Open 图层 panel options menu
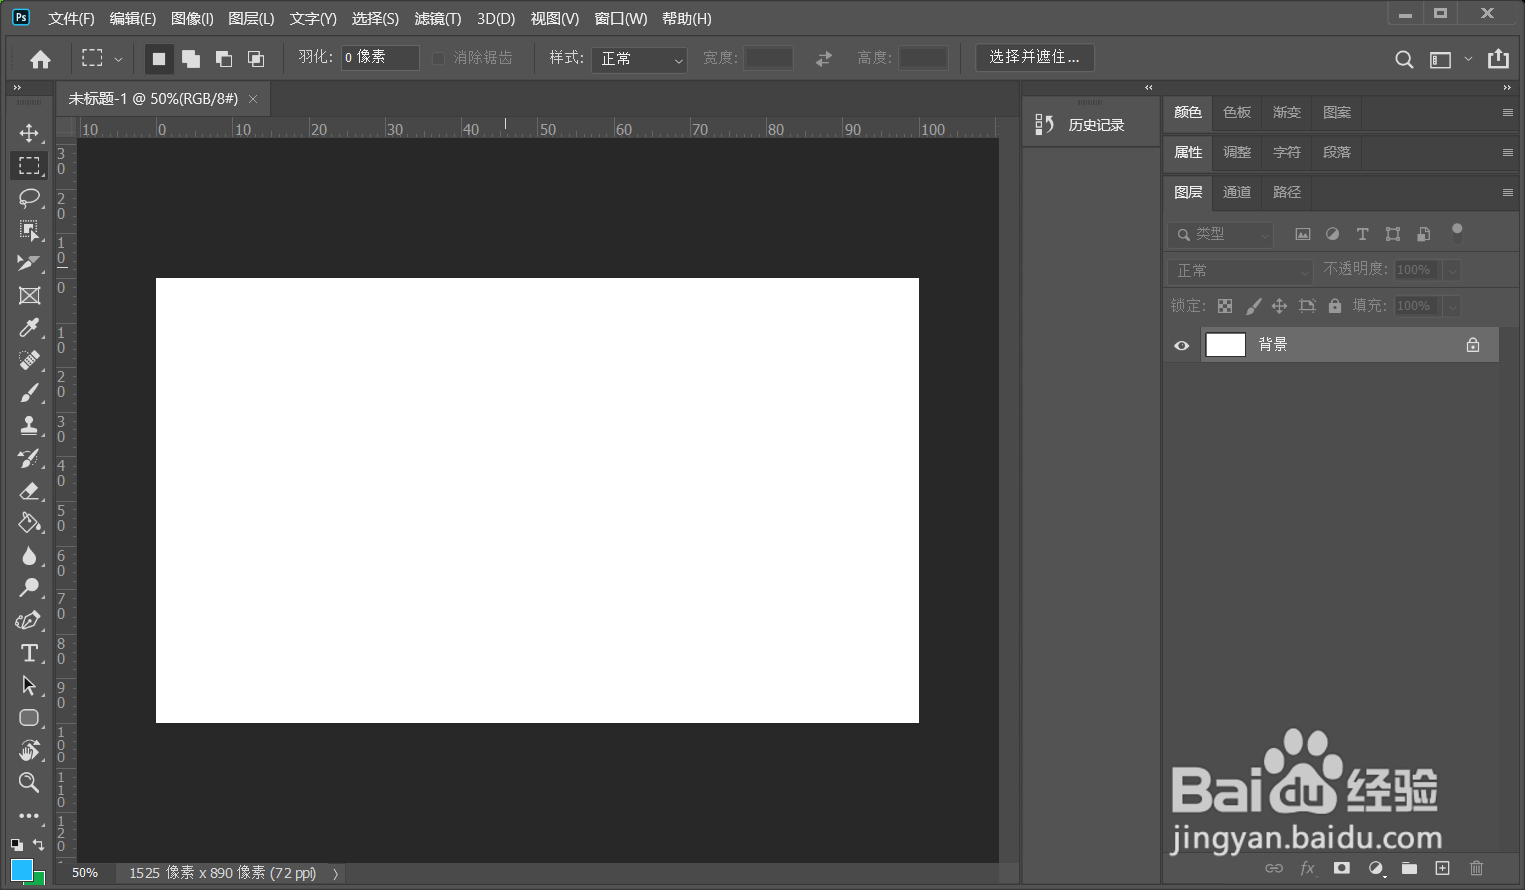1525x890 pixels. 1507,192
